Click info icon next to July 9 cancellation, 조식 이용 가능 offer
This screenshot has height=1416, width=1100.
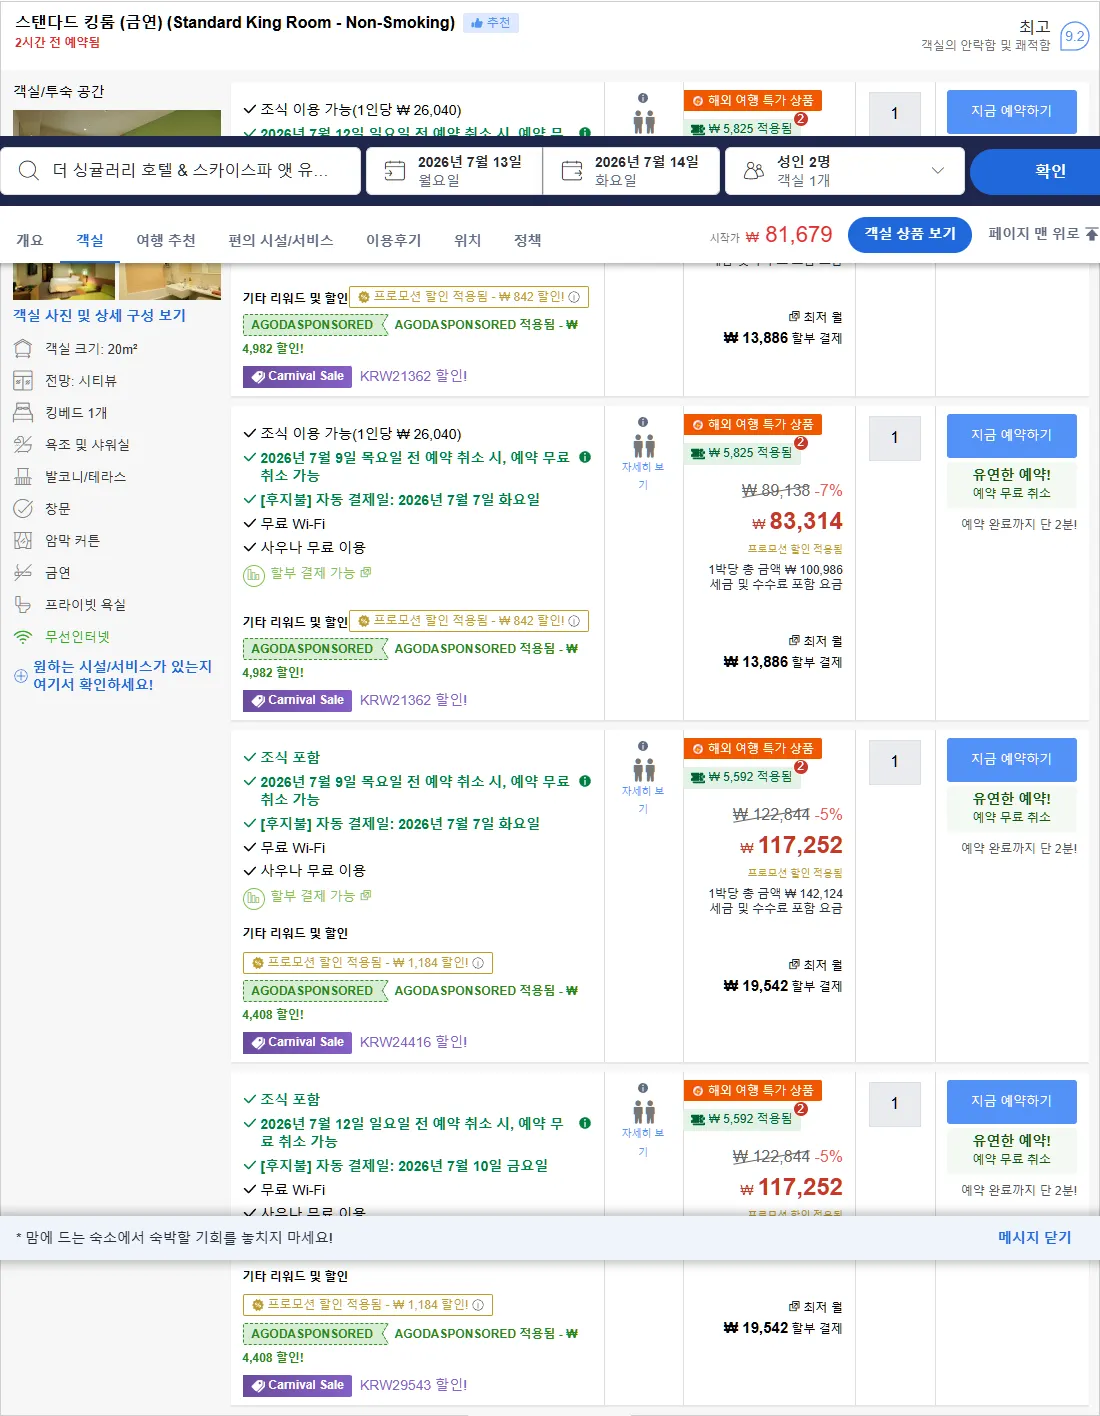click(x=585, y=457)
